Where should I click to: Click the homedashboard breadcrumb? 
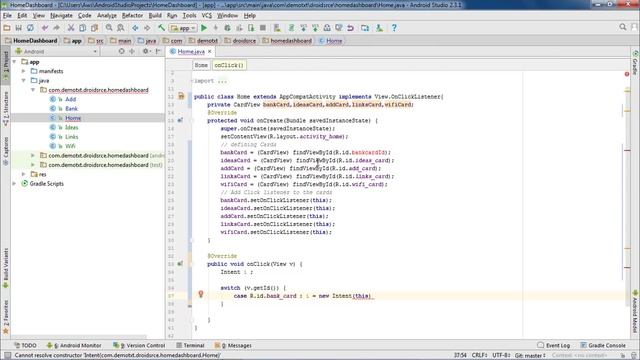[x=287, y=41]
